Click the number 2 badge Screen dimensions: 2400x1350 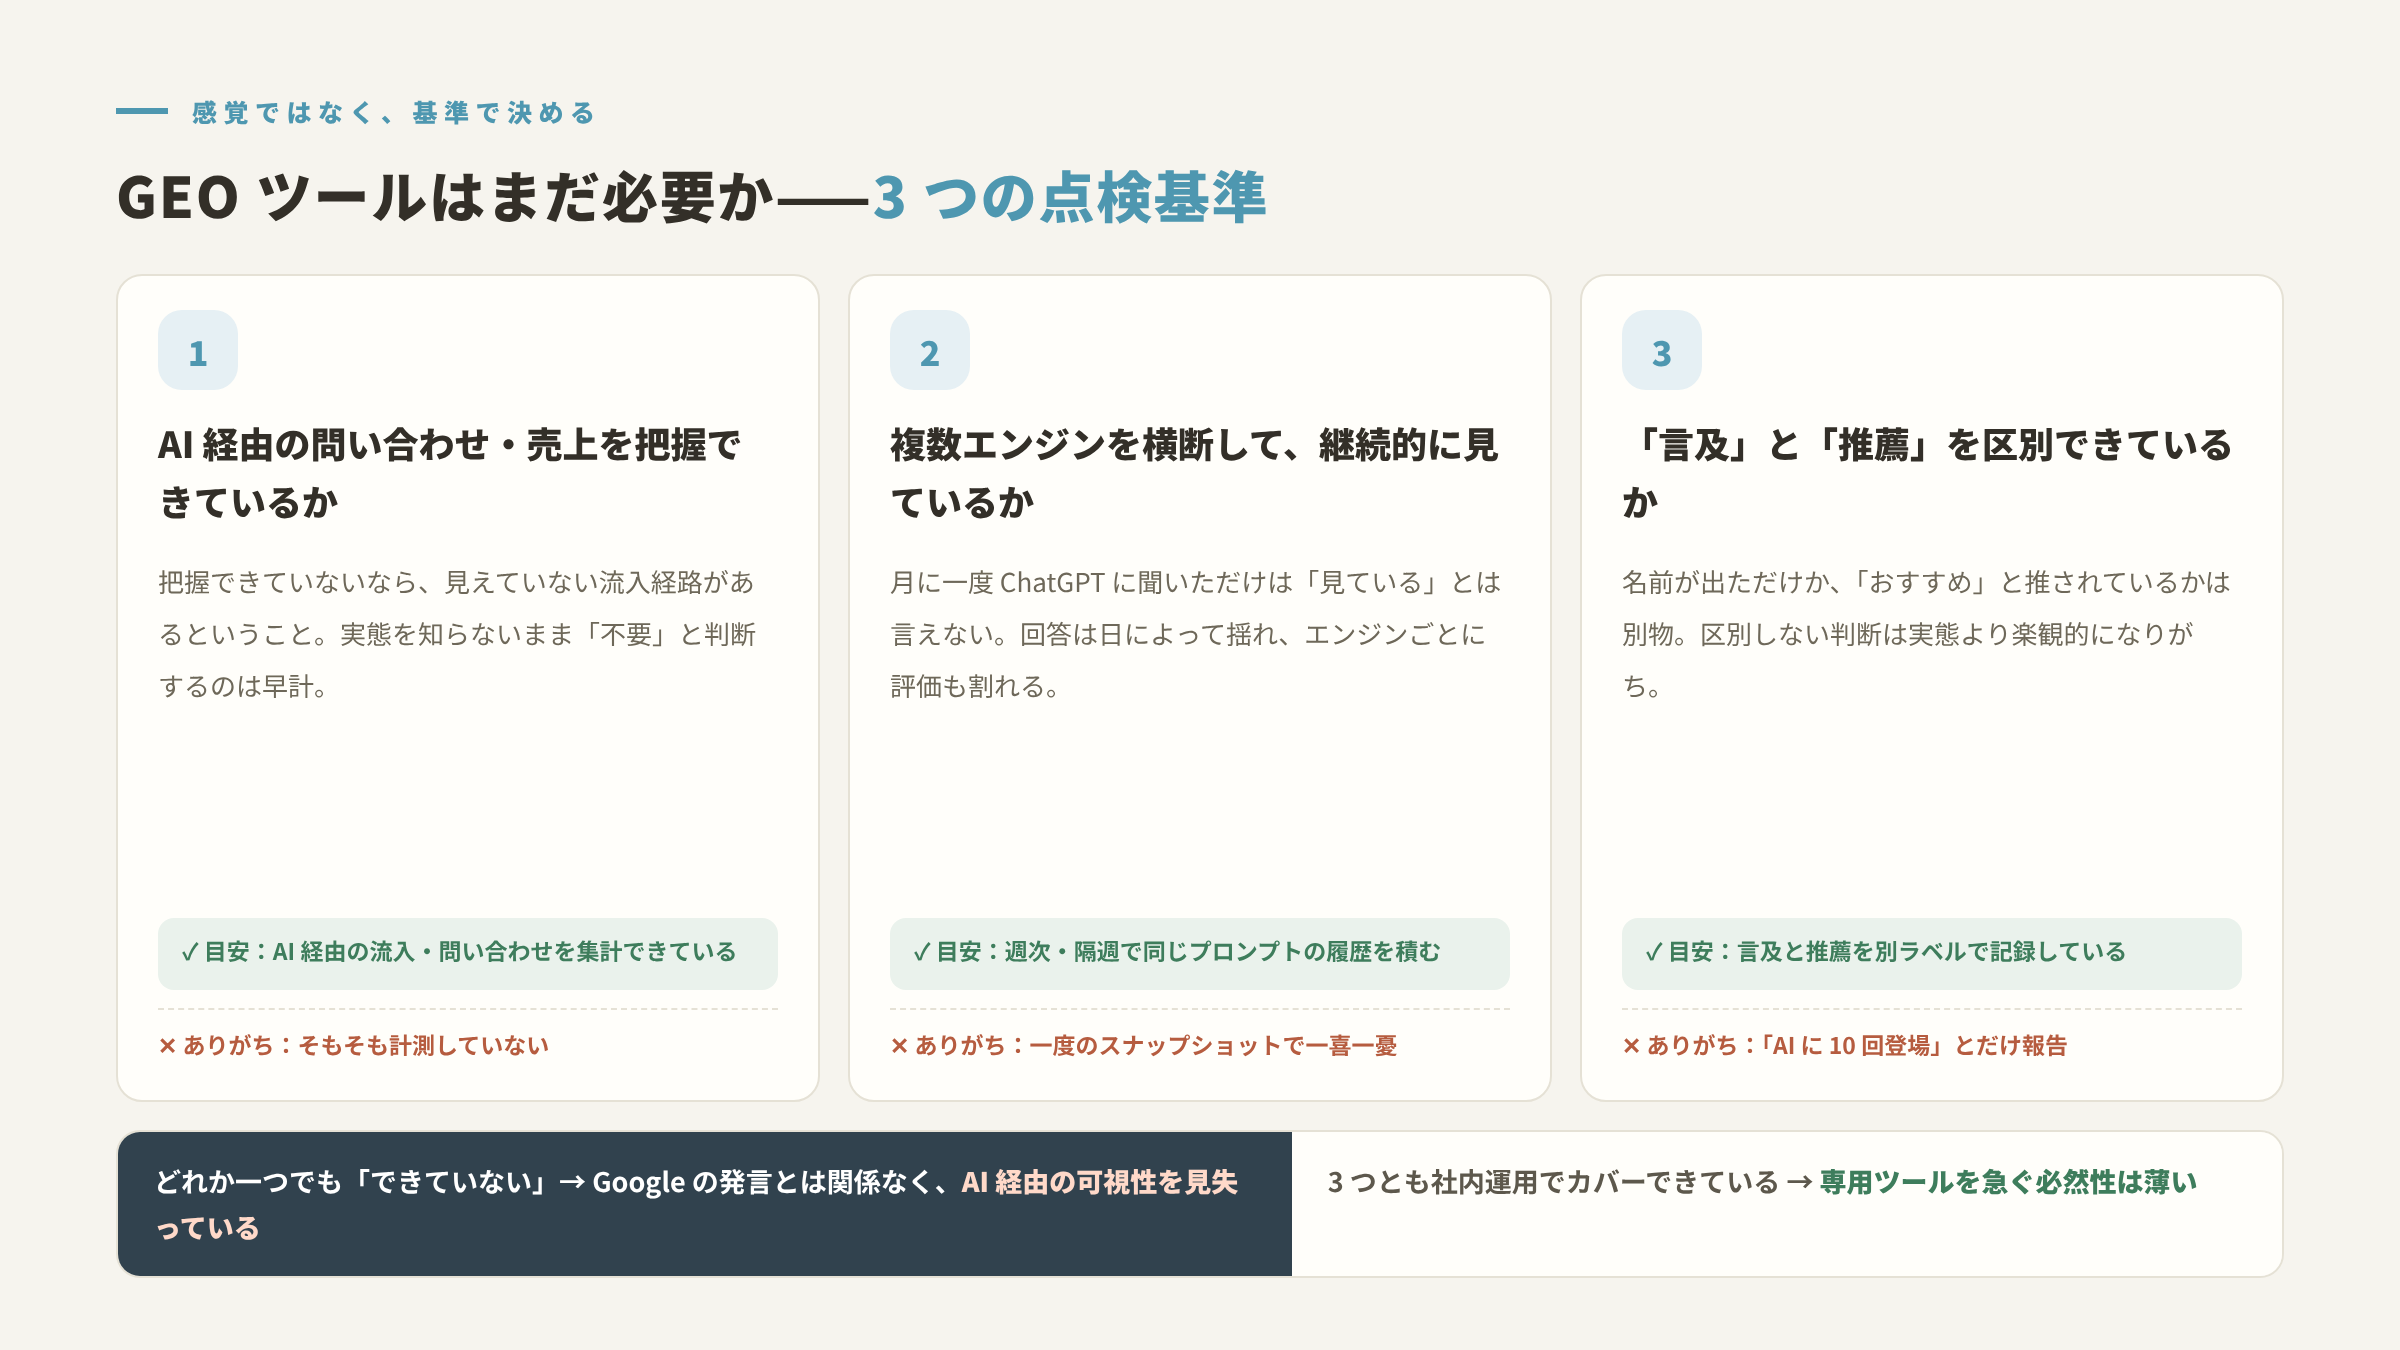point(930,350)
